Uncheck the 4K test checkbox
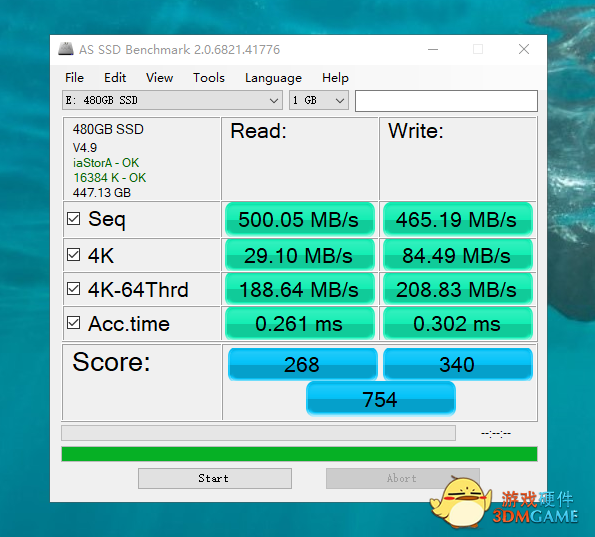Image resolution: width=595 pixels, height=537 pixels. 73,255
